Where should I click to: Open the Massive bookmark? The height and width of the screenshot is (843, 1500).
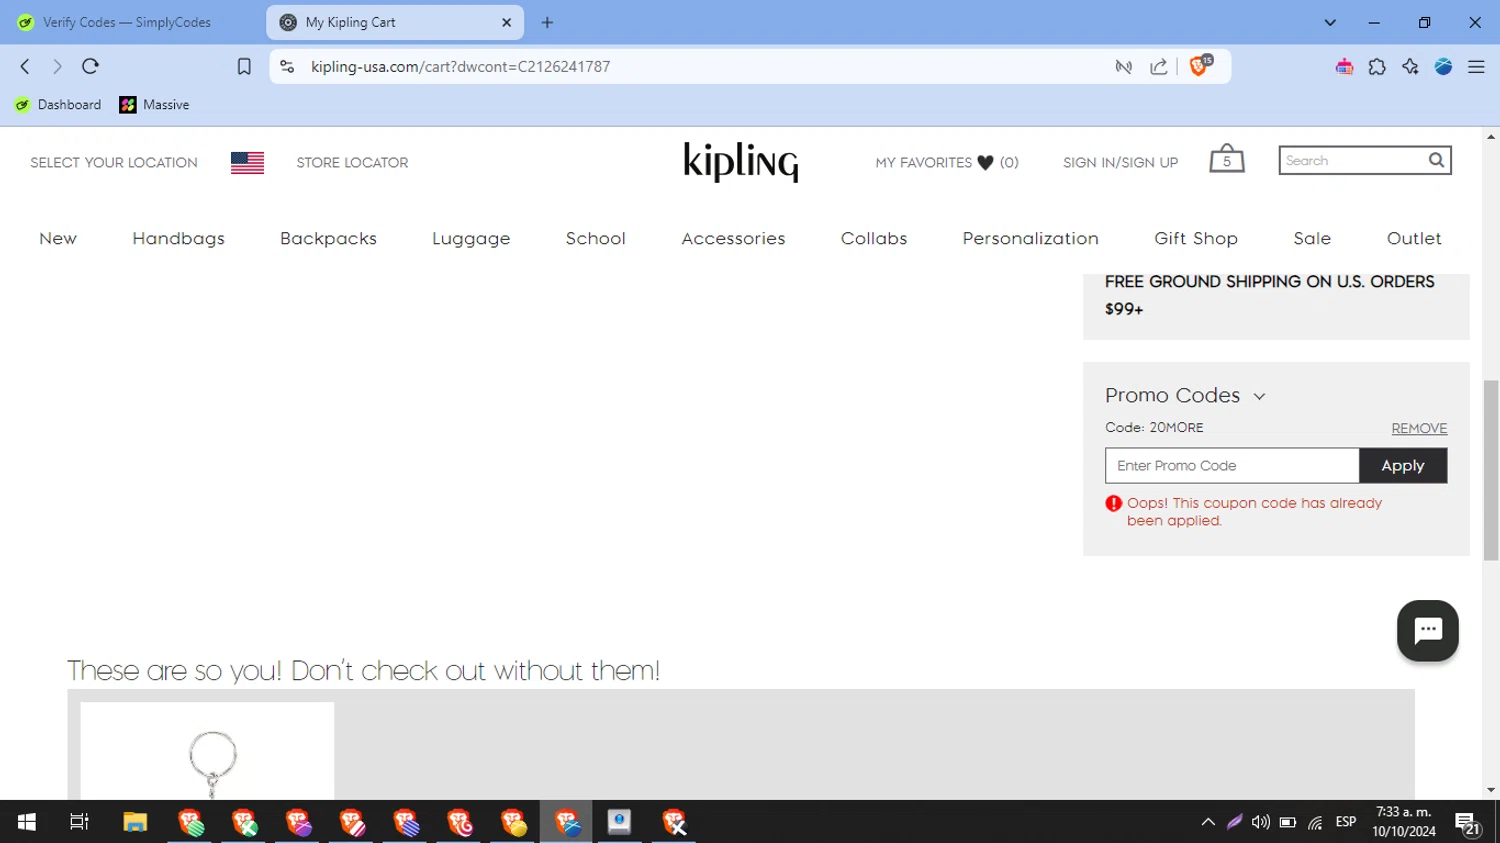click(154, 104)
